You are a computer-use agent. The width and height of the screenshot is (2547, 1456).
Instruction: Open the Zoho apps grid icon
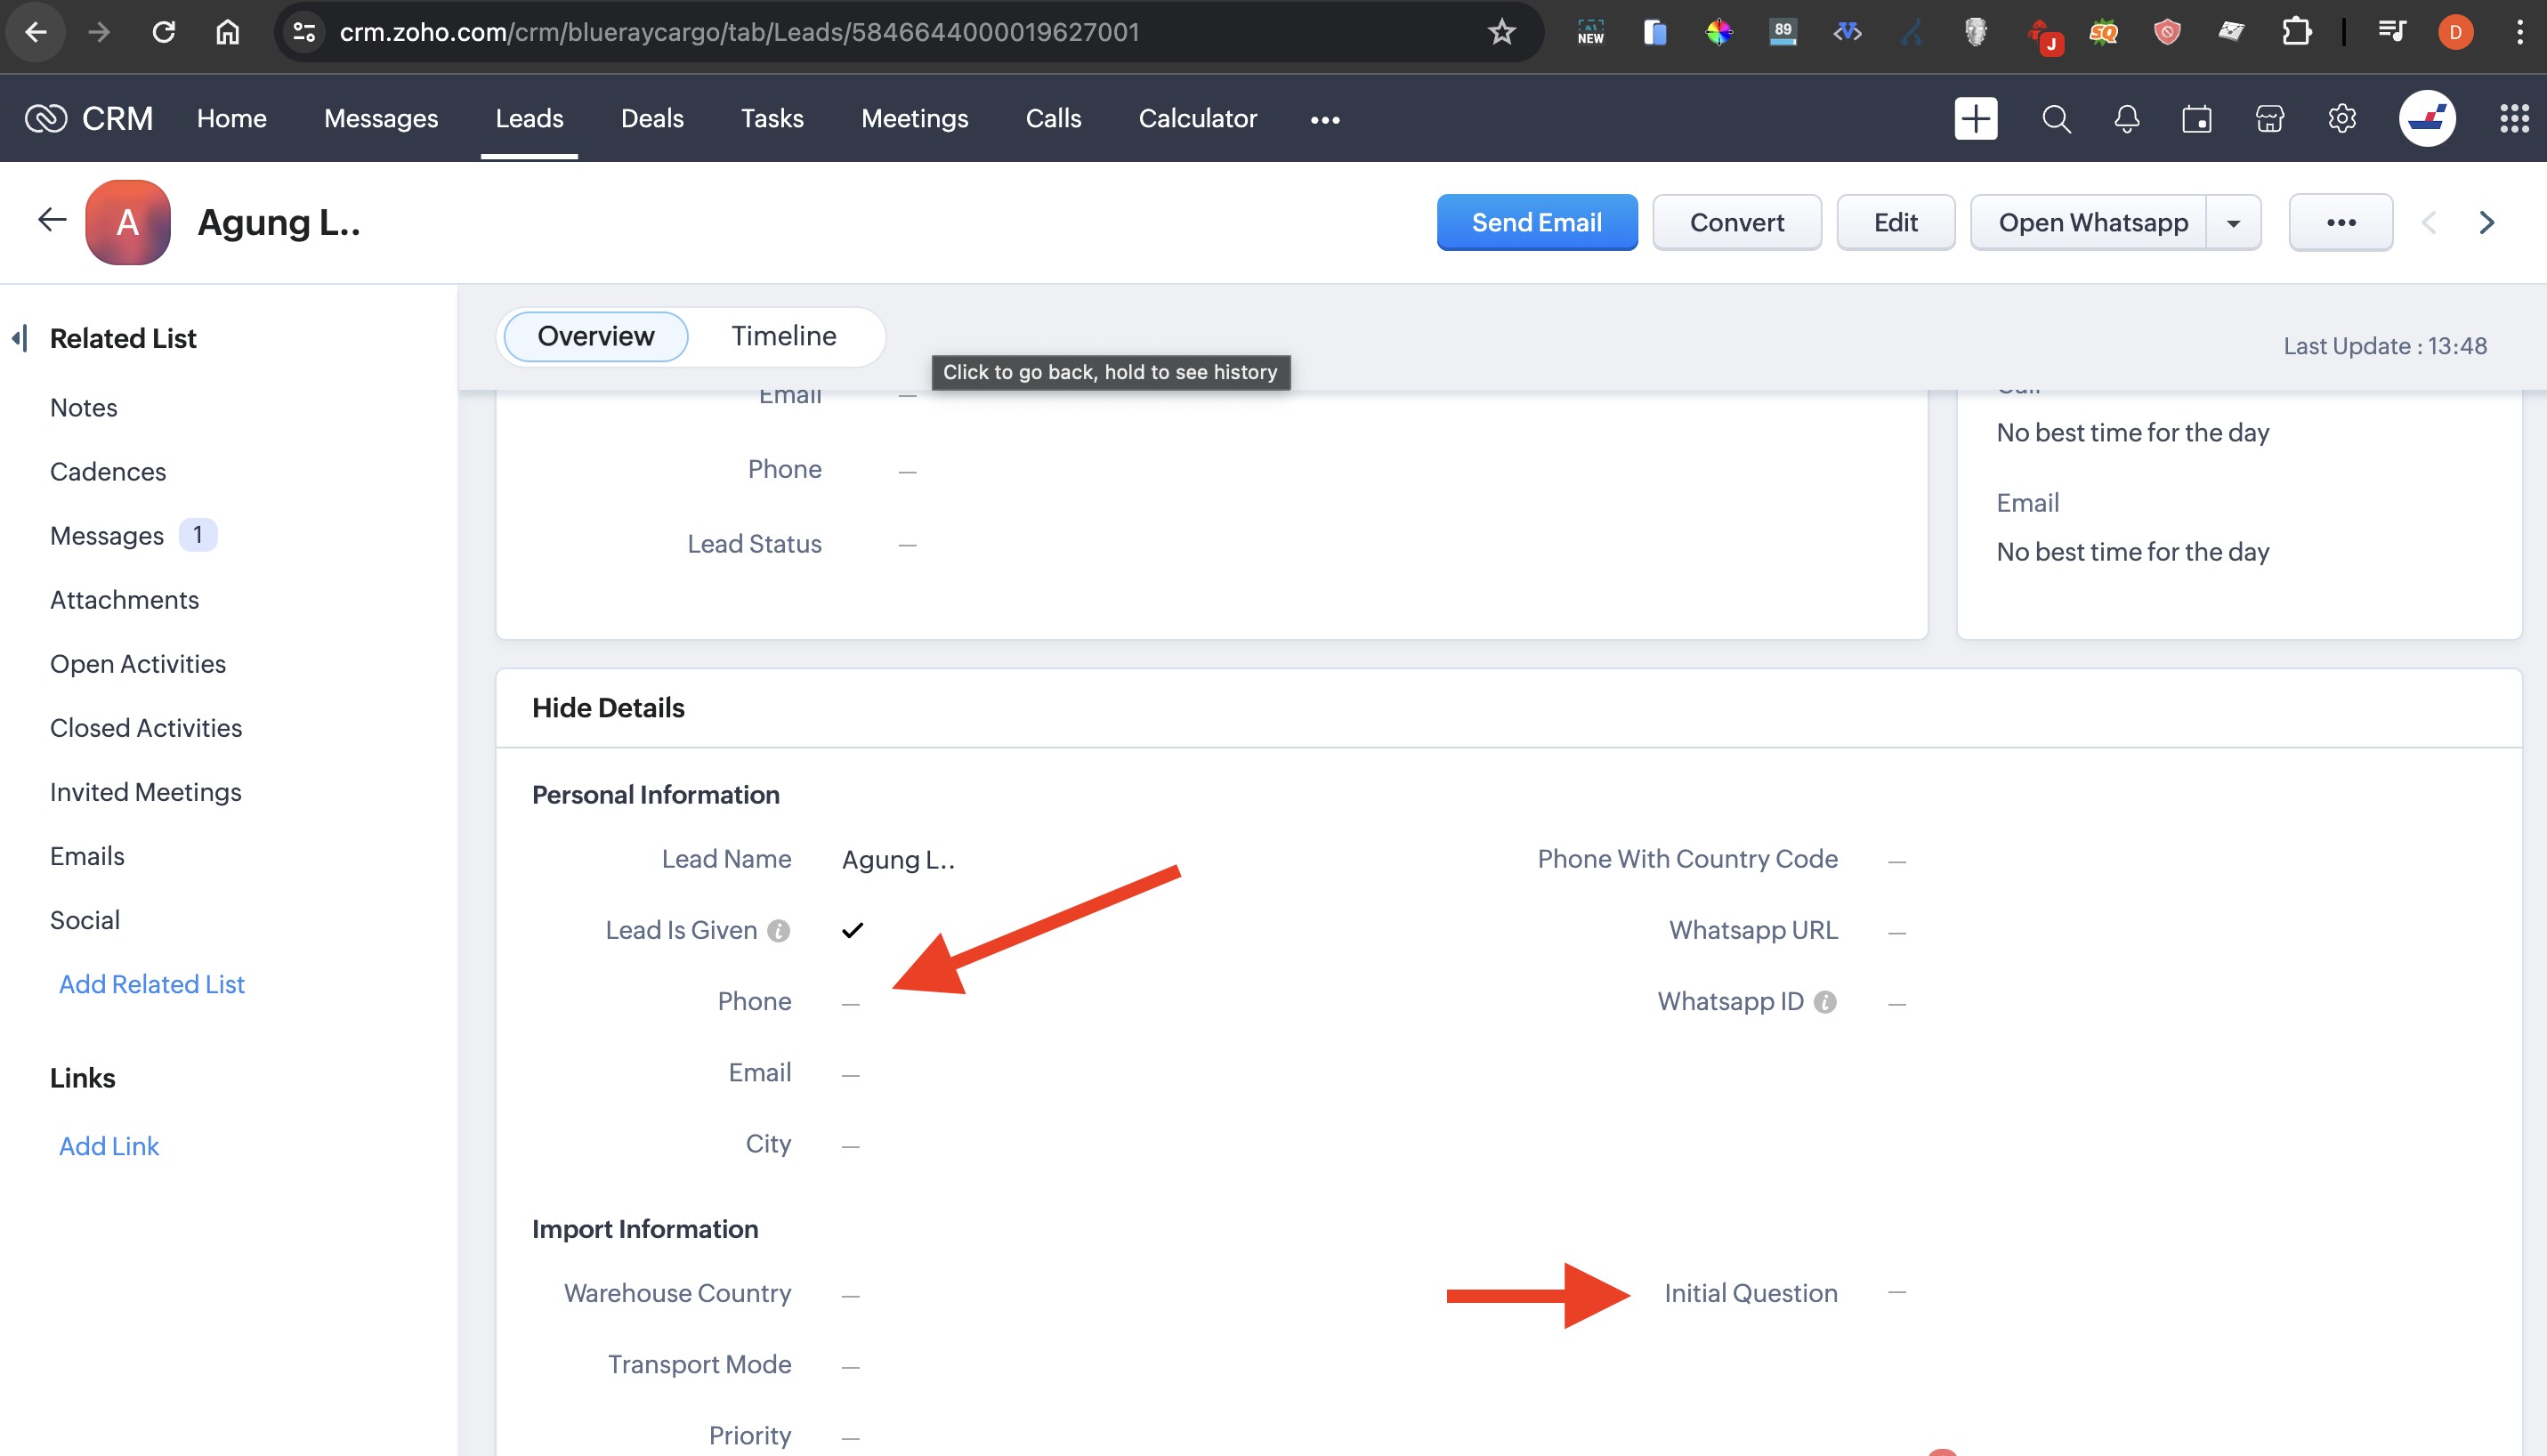(2513, 119)
